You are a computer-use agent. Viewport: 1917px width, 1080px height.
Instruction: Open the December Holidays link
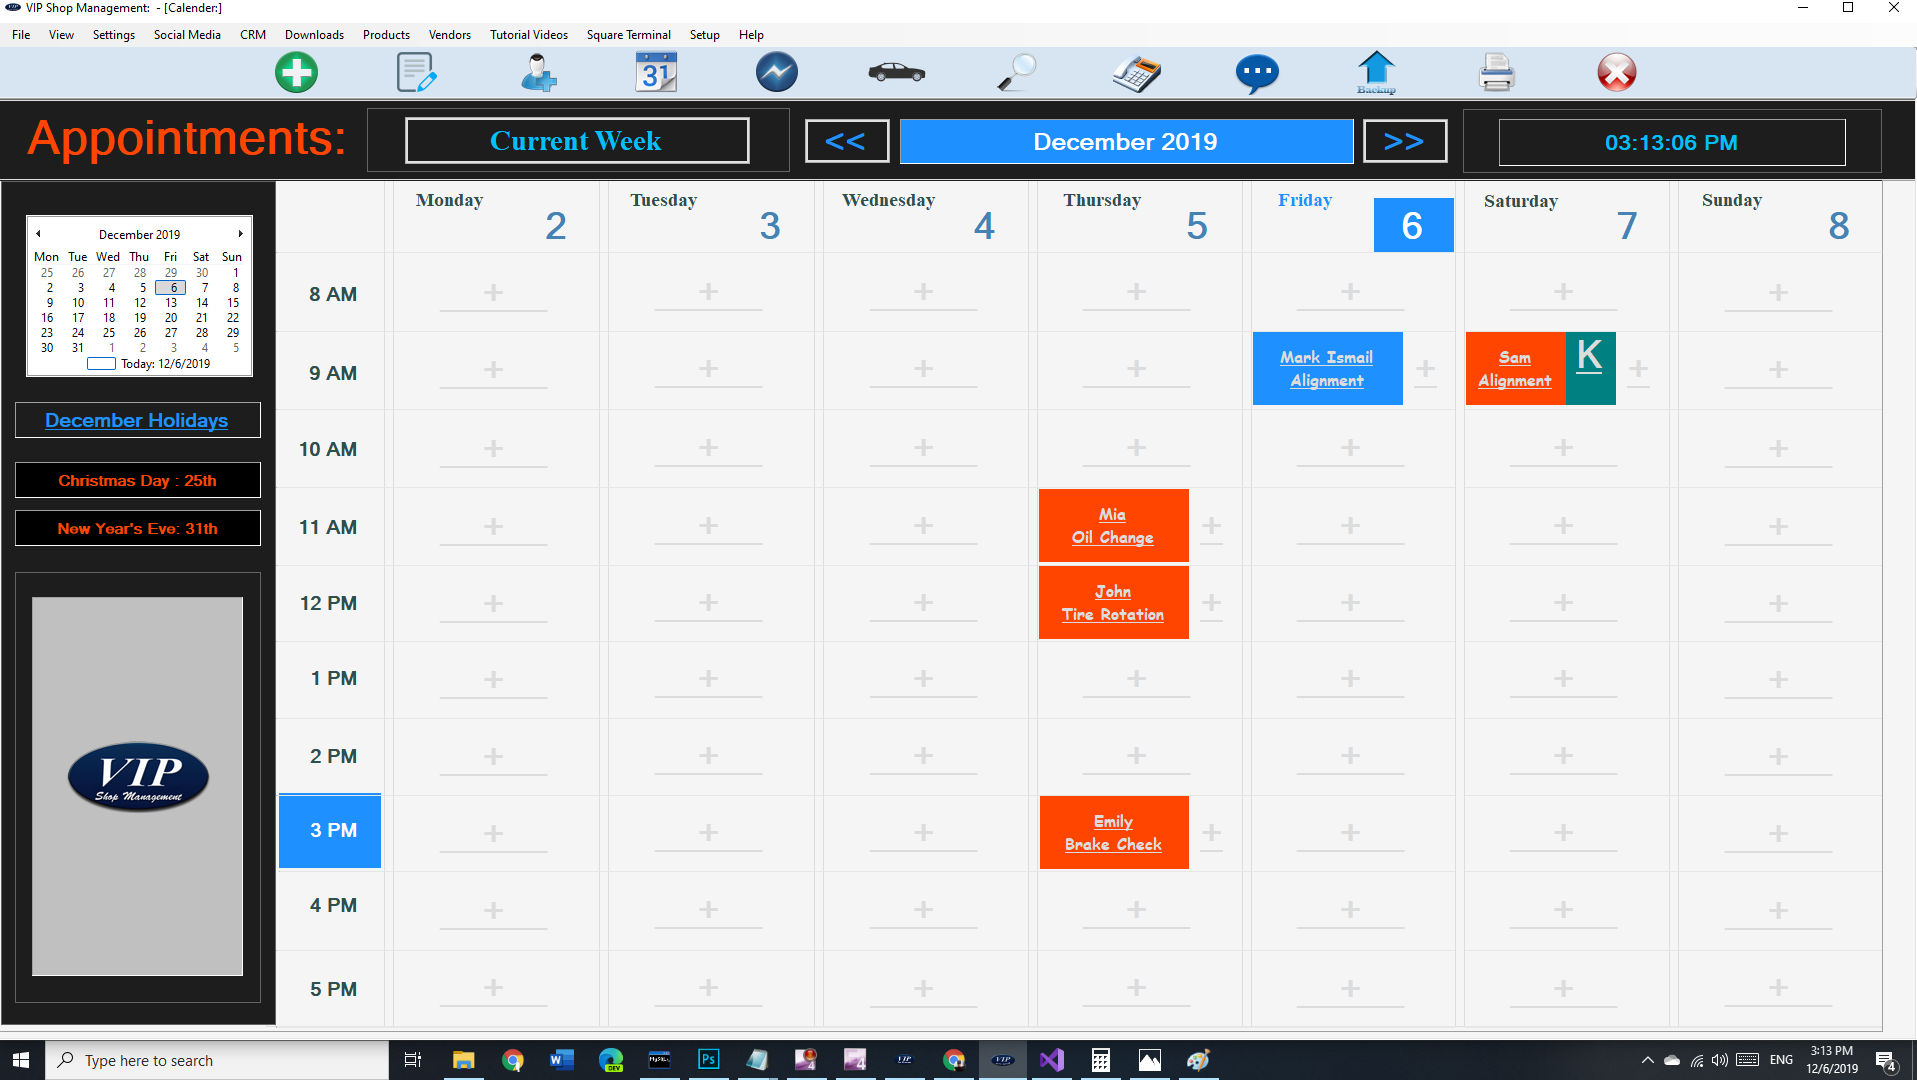pyautogui.click(x=137, y=420)
